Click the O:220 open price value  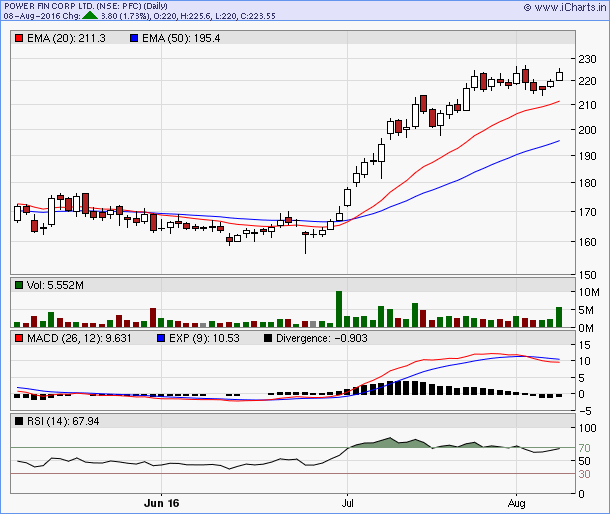(165, 16)
